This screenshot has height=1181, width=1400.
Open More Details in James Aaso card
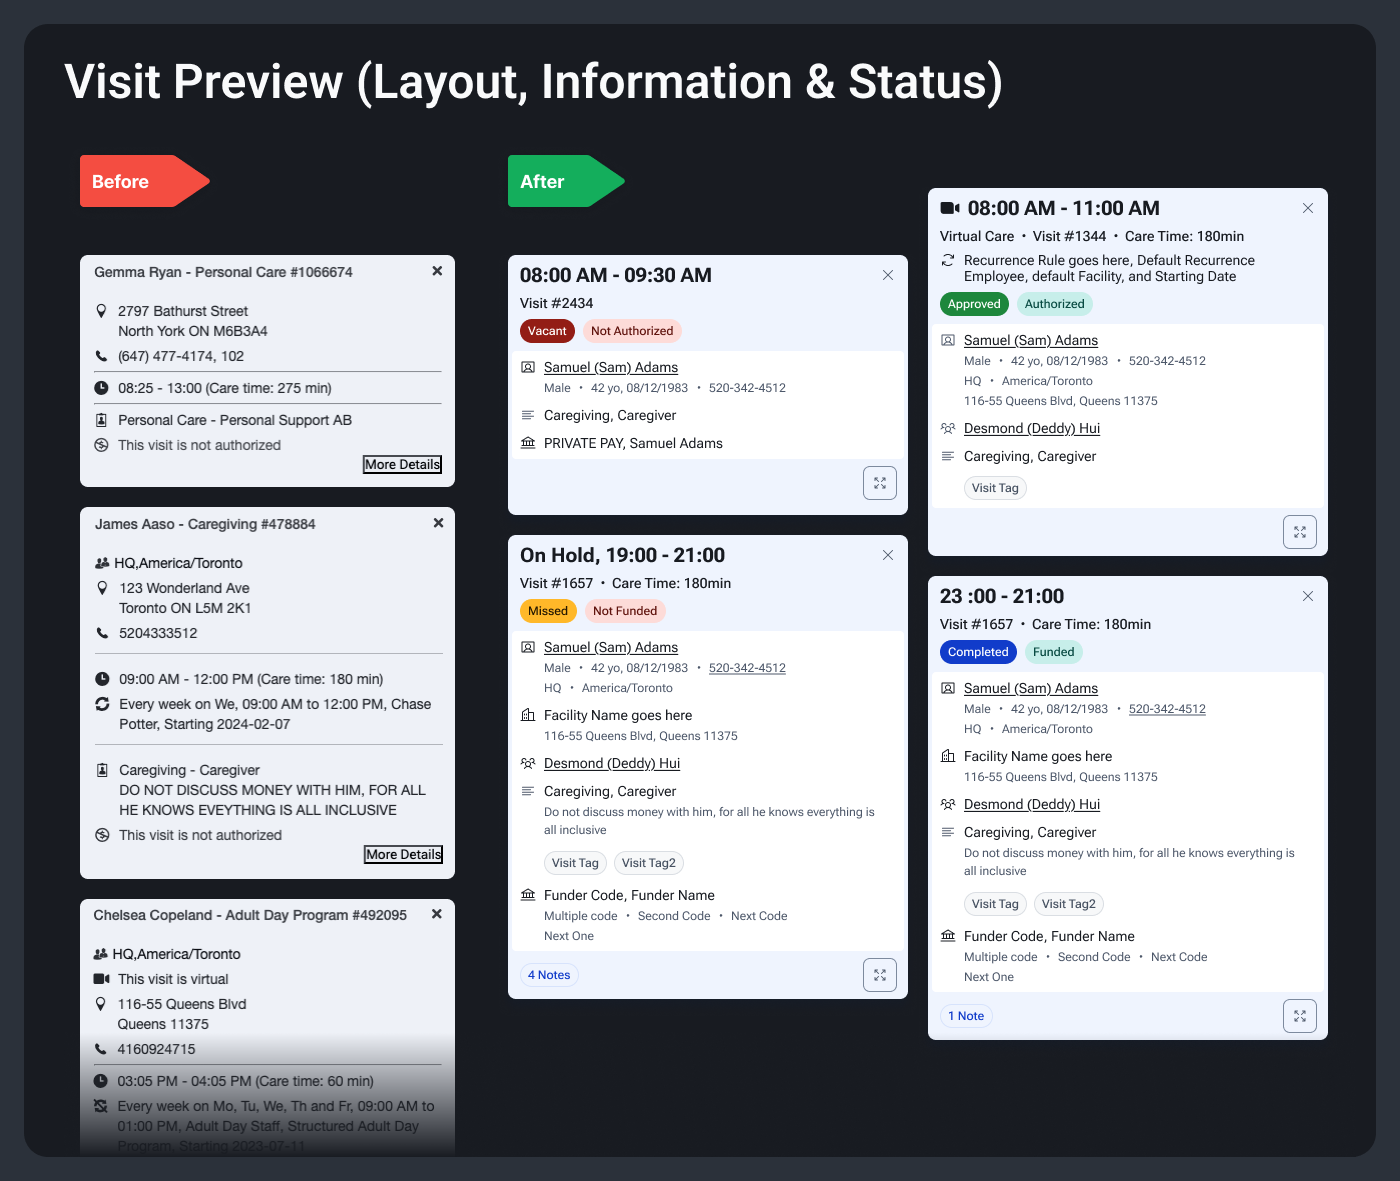403,854
